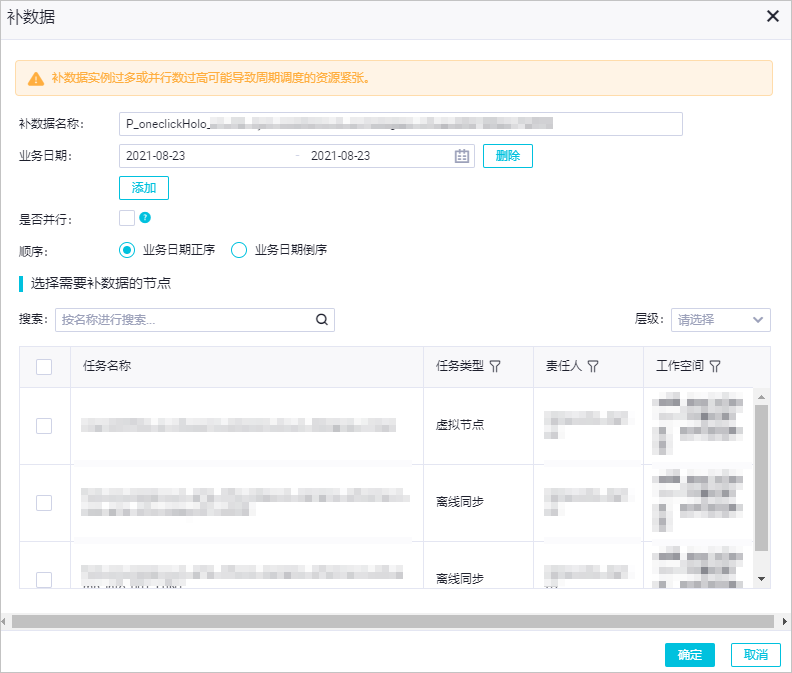The width and height of the screenshot is (792, 673).
Task: Confirm with the 确定 button
Action: [x=689, y=655]
